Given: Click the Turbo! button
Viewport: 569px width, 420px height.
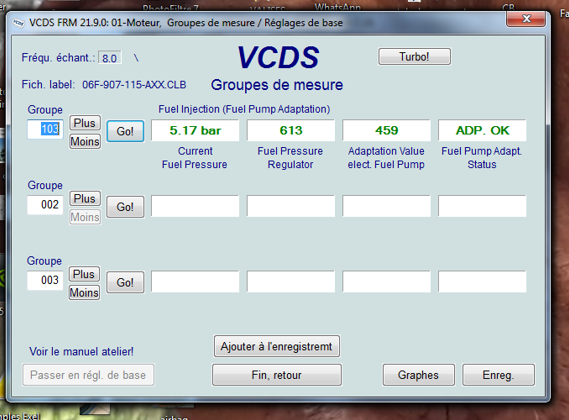Looking at the screenshot, I should [x=414, y=57].
